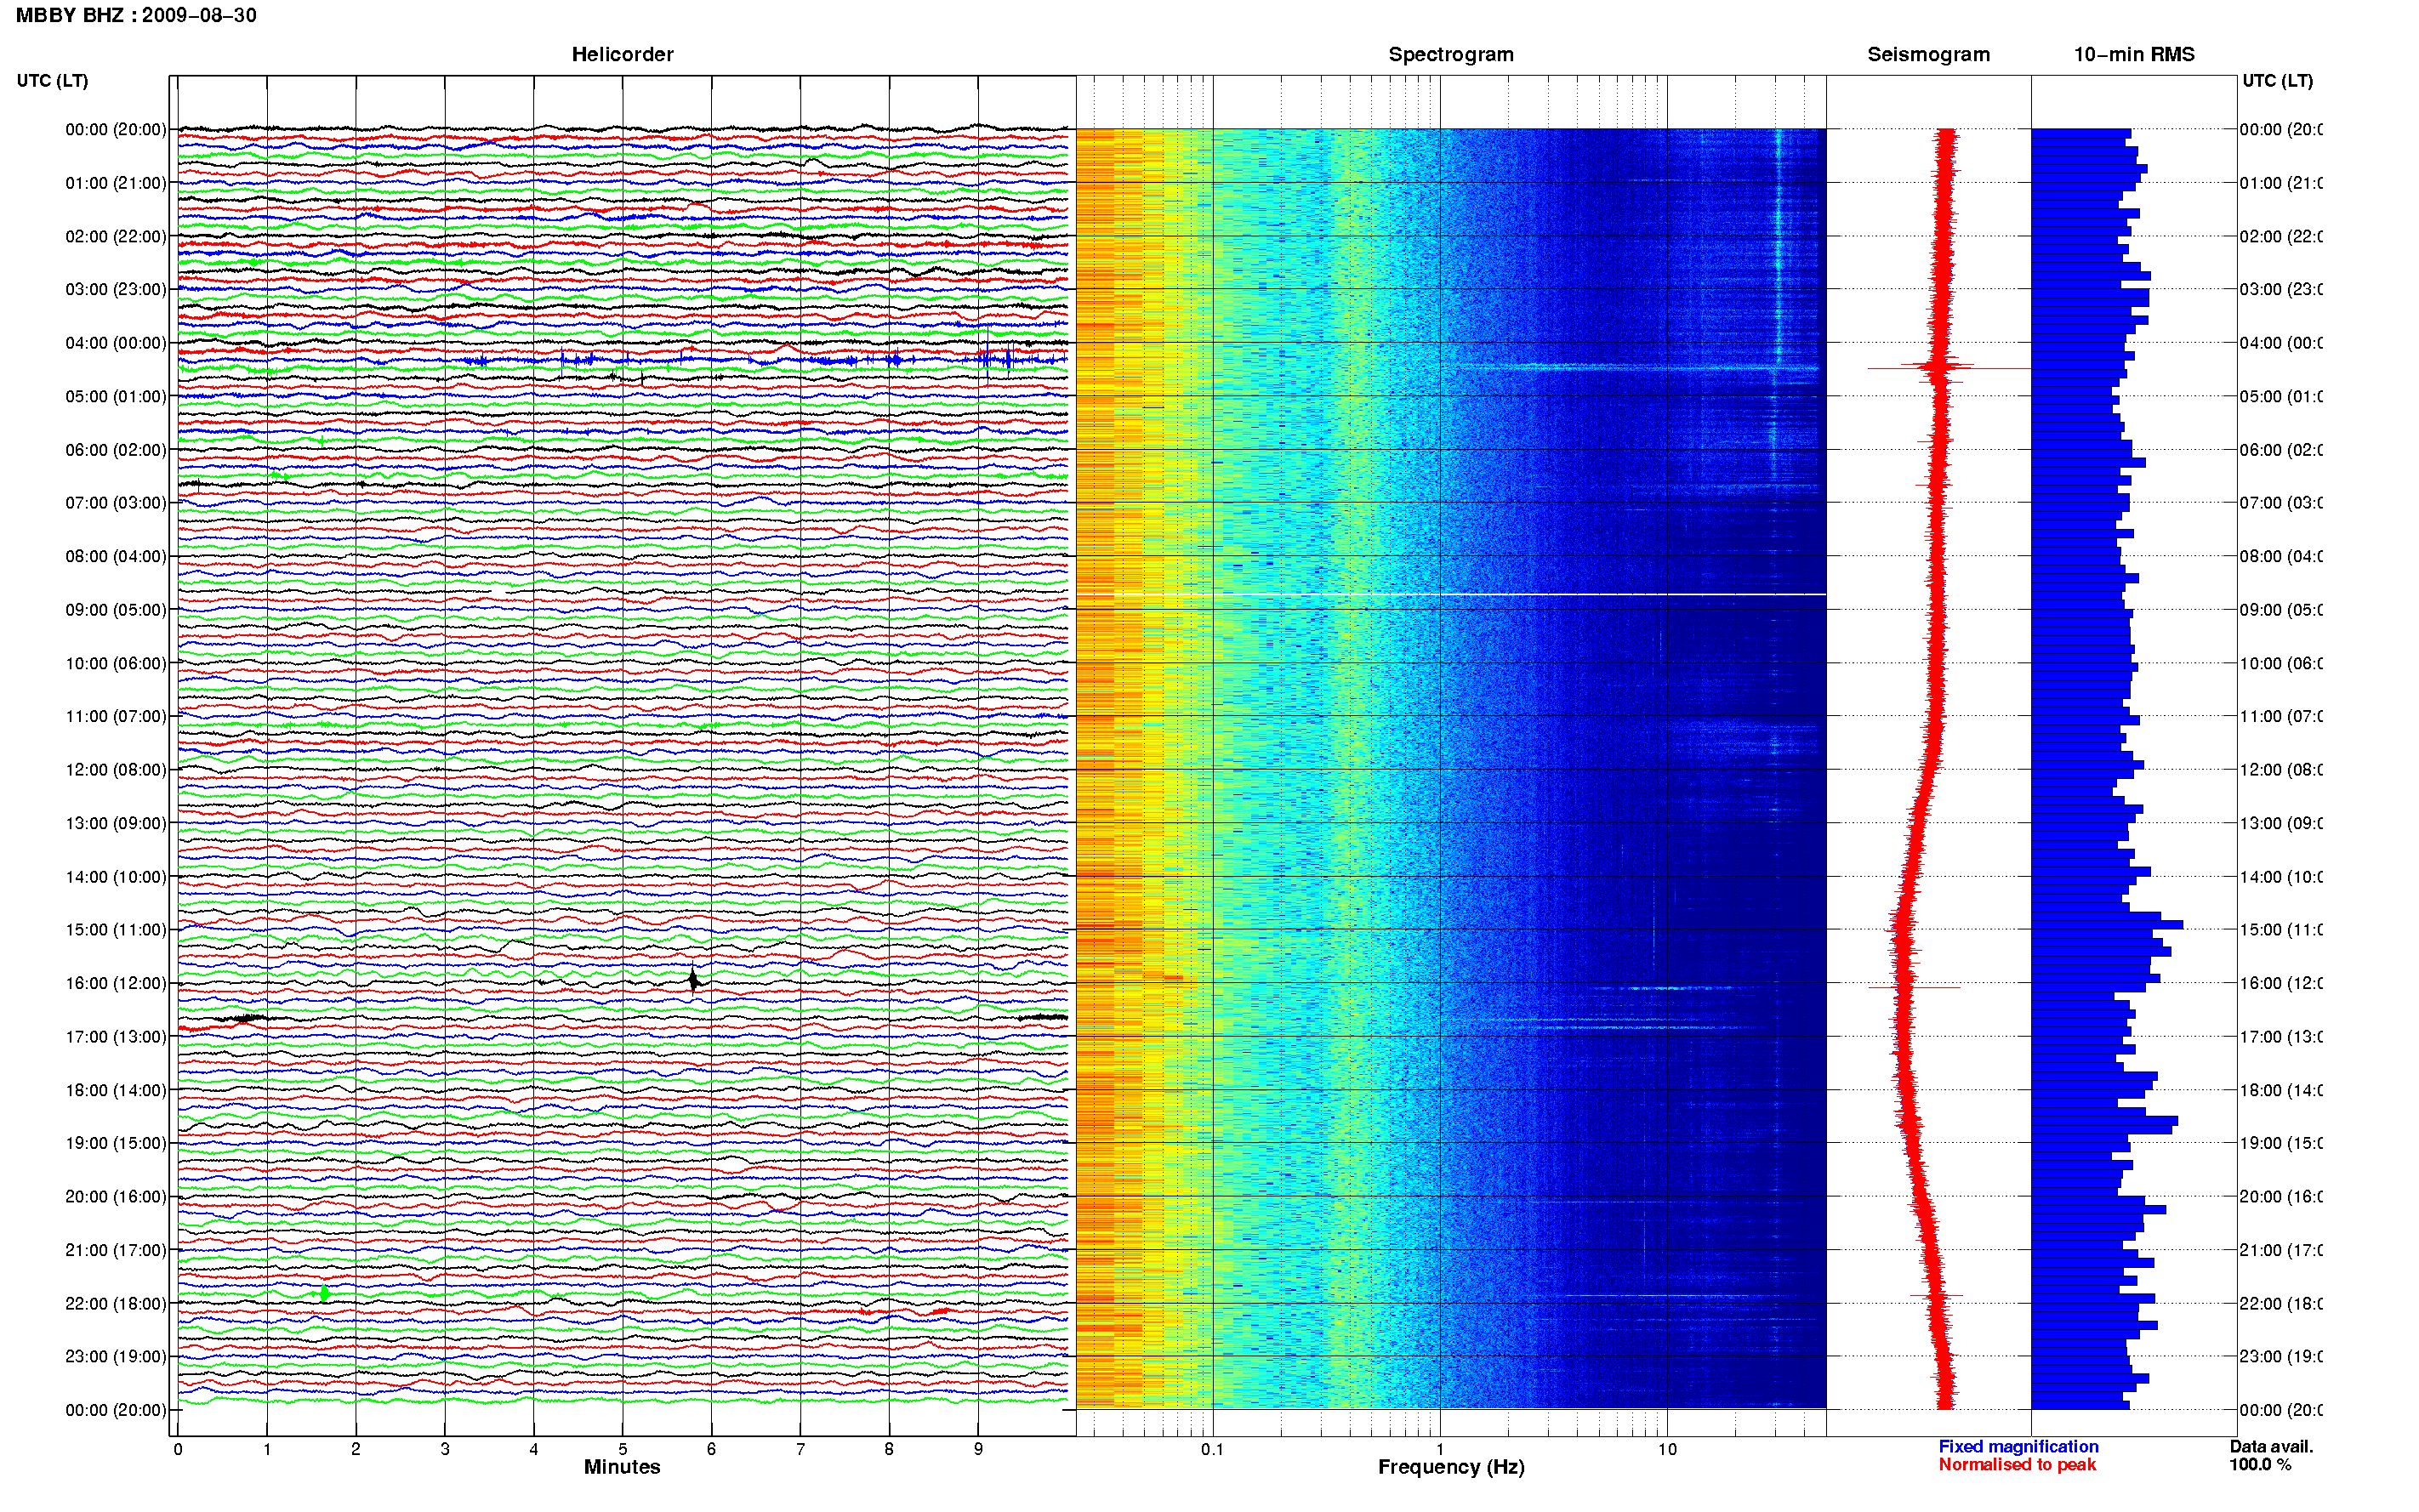The width and height of the screenshot is (2419, 1512).
Task: Click right time label '19:00 (15:' beside RMS
Action: point(2280,1143)
